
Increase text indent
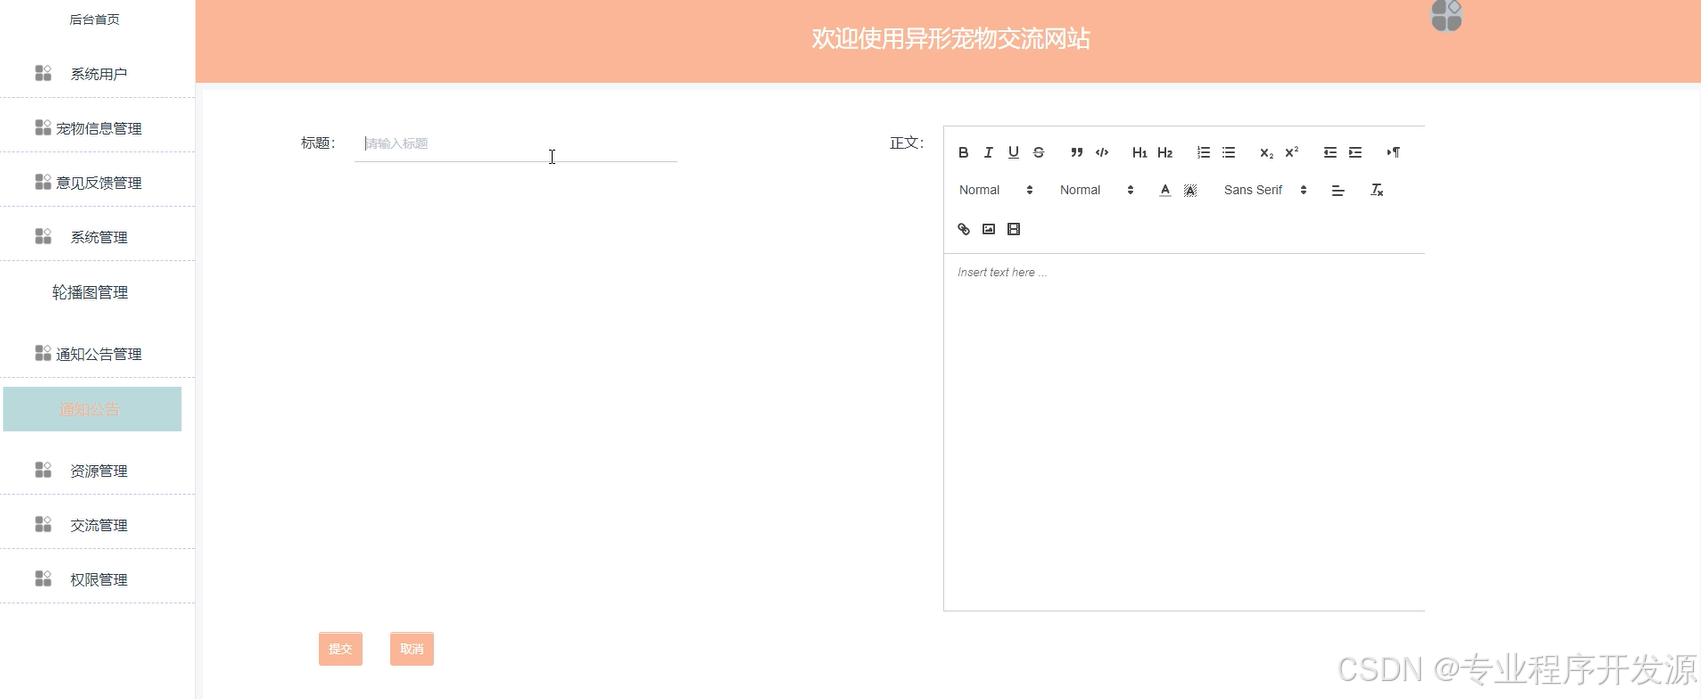(1355, 153)
